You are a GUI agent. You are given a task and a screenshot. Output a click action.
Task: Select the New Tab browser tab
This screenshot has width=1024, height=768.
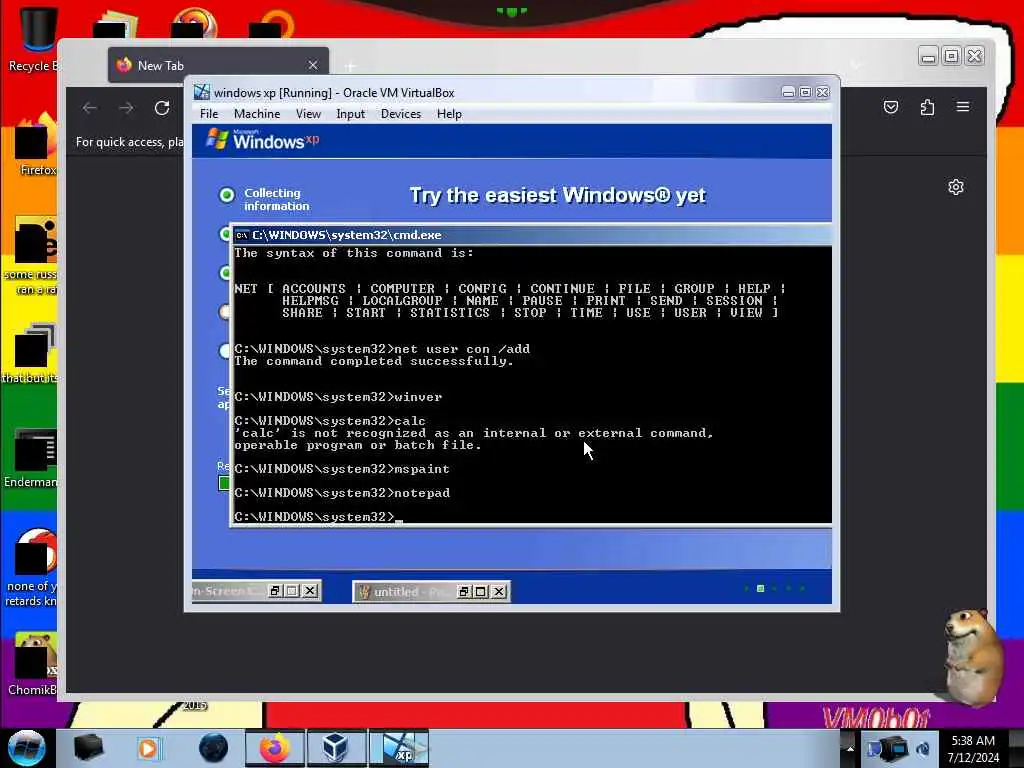coord(218,65)
